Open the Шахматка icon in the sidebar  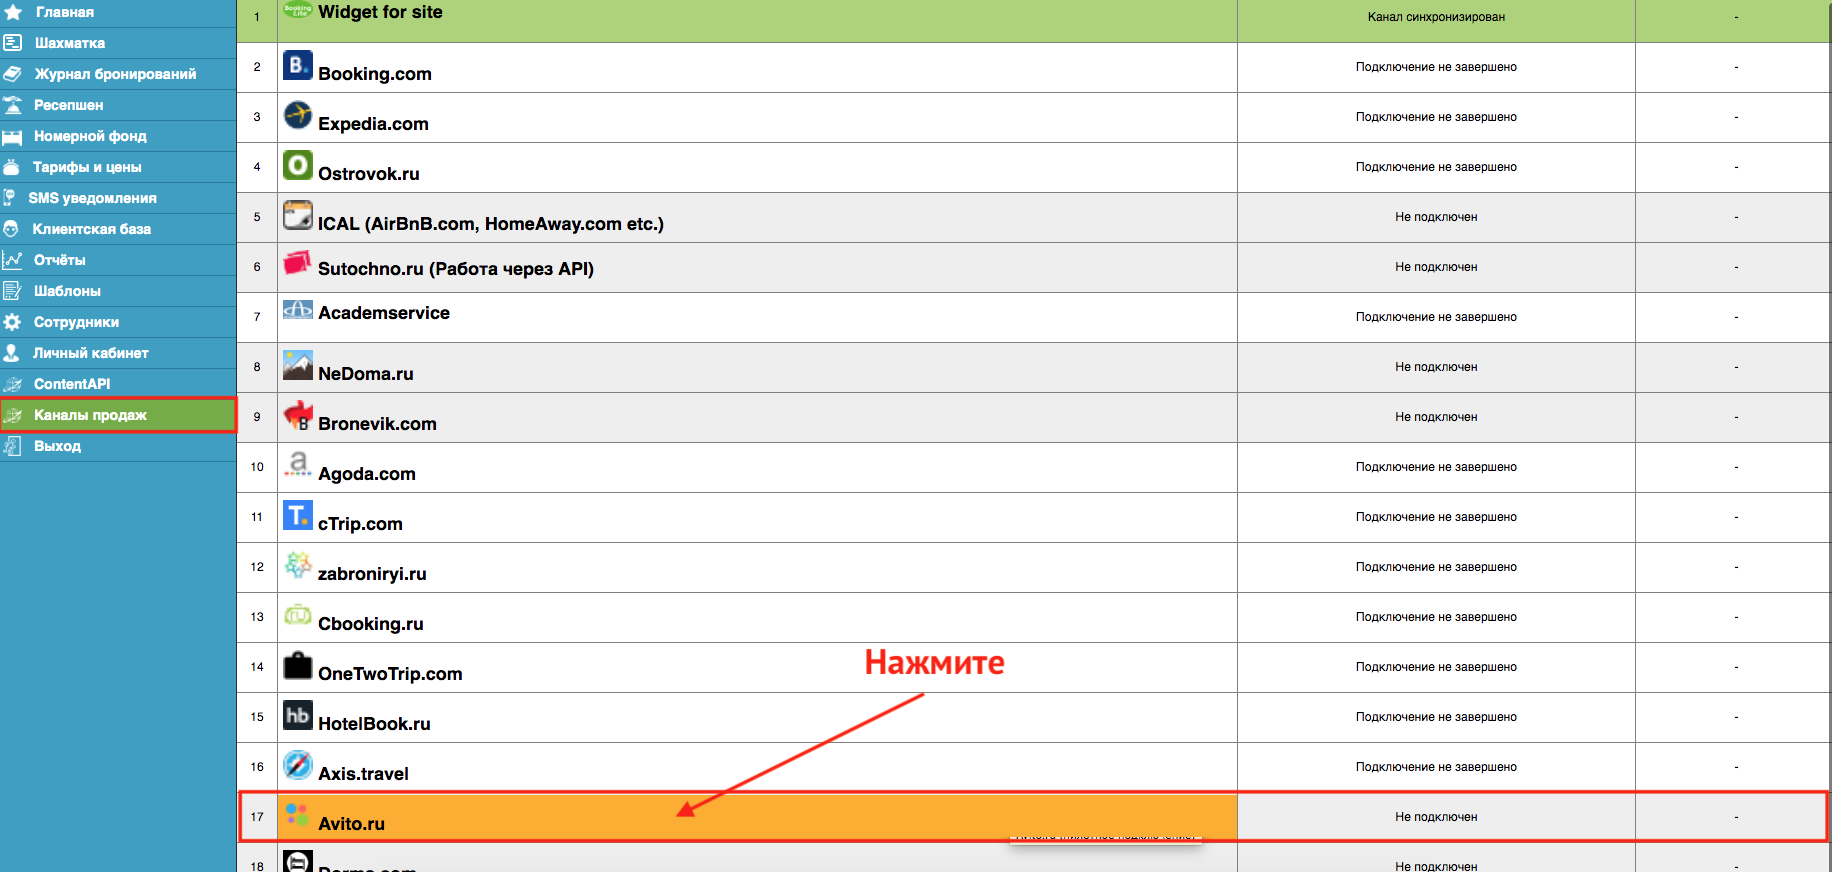pyautogui.click(x=13, y=43)
